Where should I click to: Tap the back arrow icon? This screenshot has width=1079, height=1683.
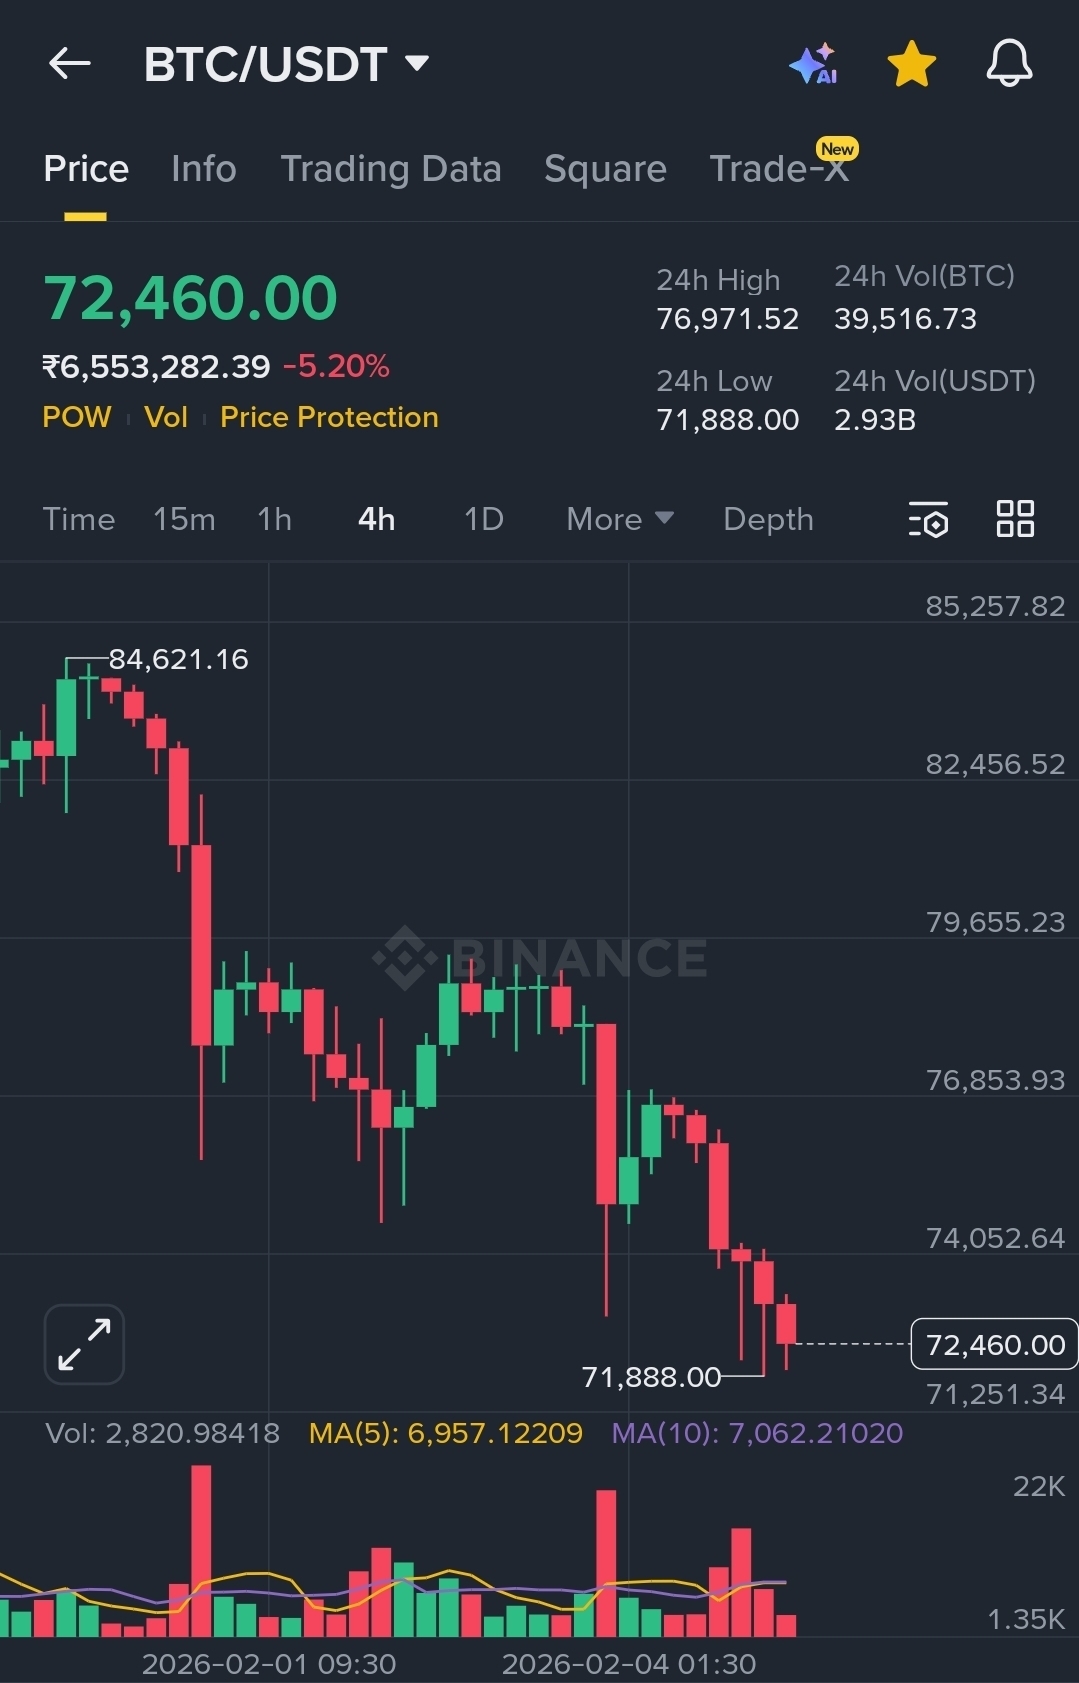pos(70,64)
